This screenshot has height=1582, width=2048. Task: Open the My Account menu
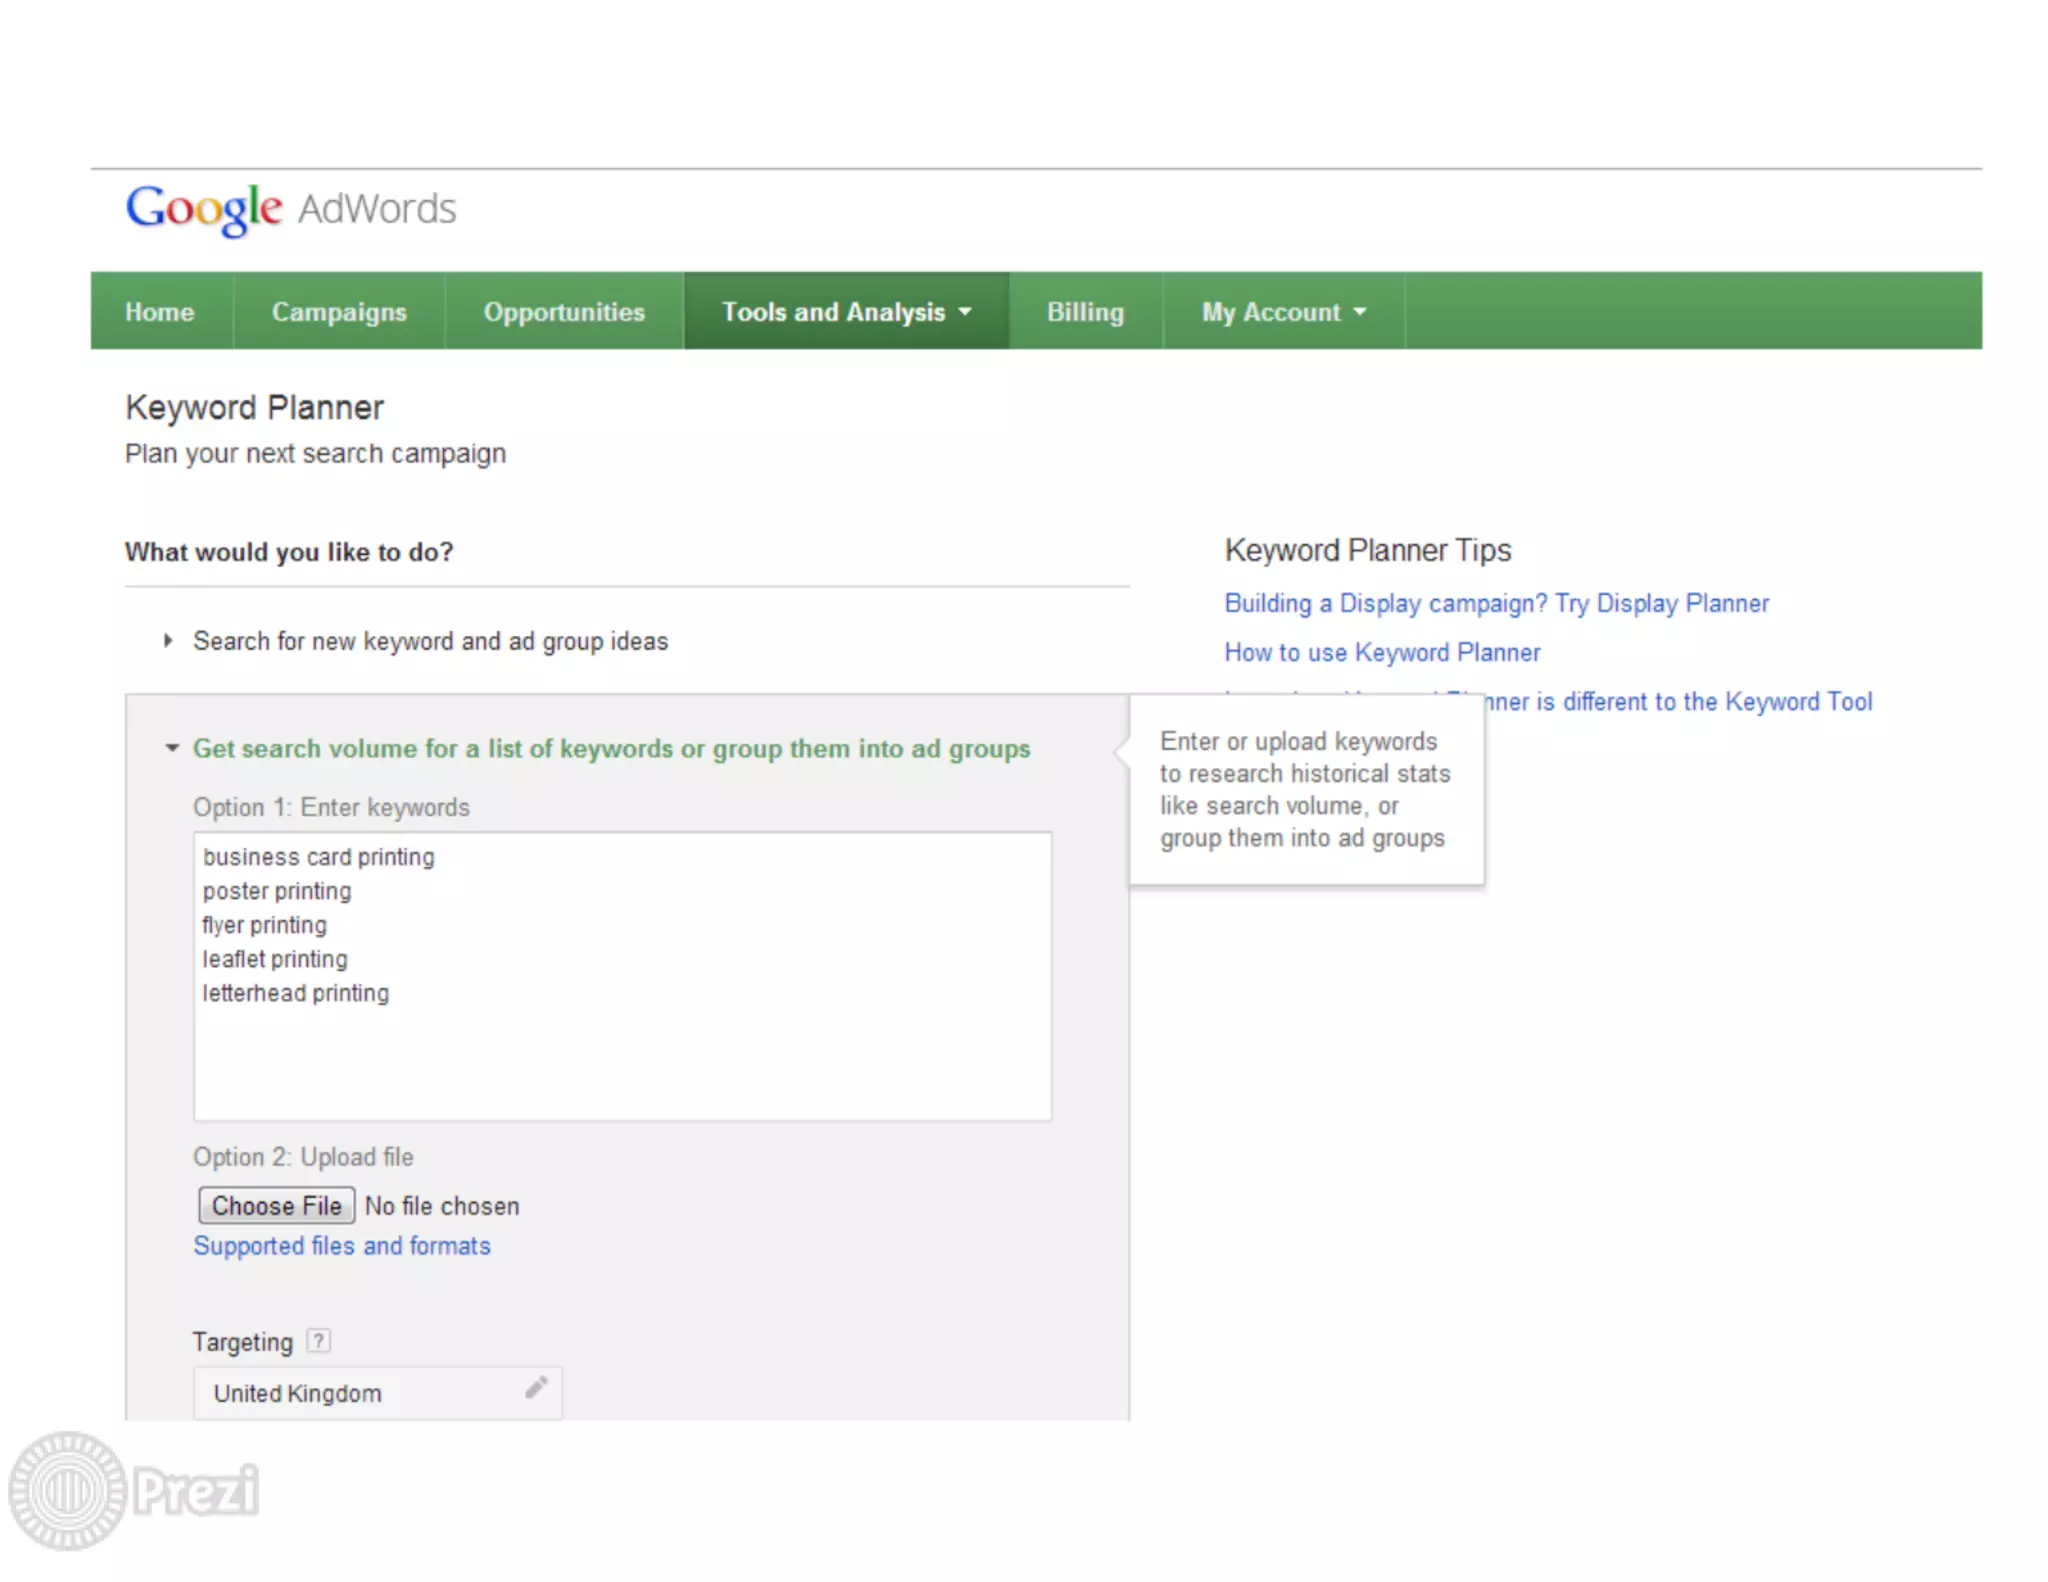[x=1284, y=312]
